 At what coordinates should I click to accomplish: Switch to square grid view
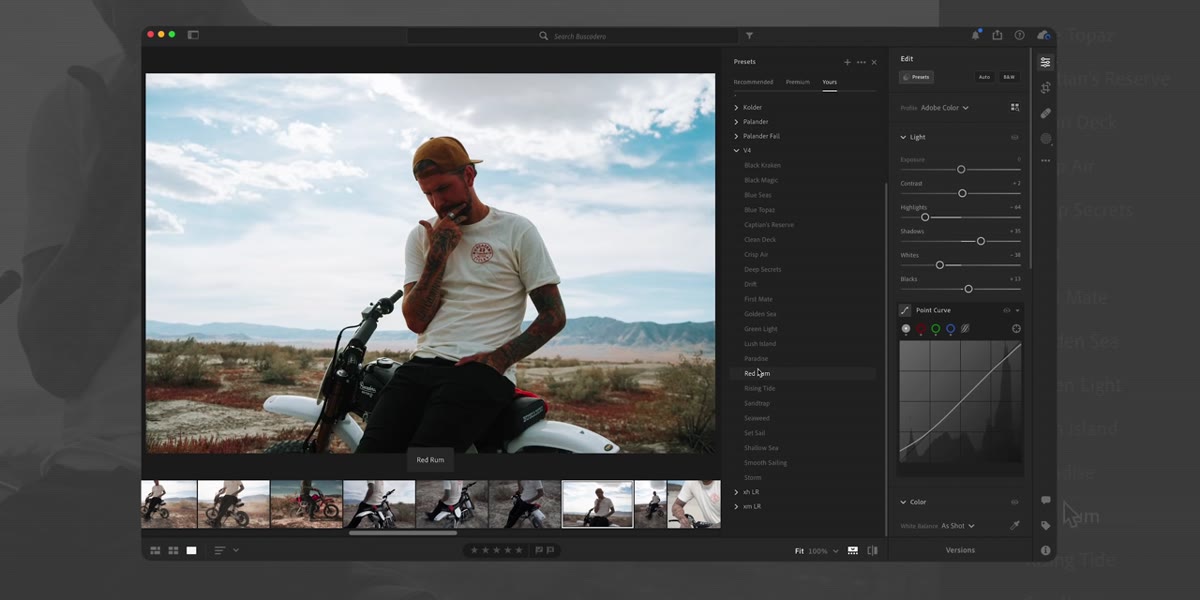coord(173,550)
